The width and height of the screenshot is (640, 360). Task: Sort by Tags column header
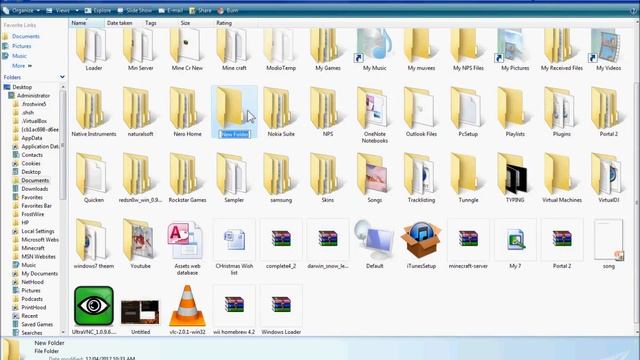tap(160, 23)
